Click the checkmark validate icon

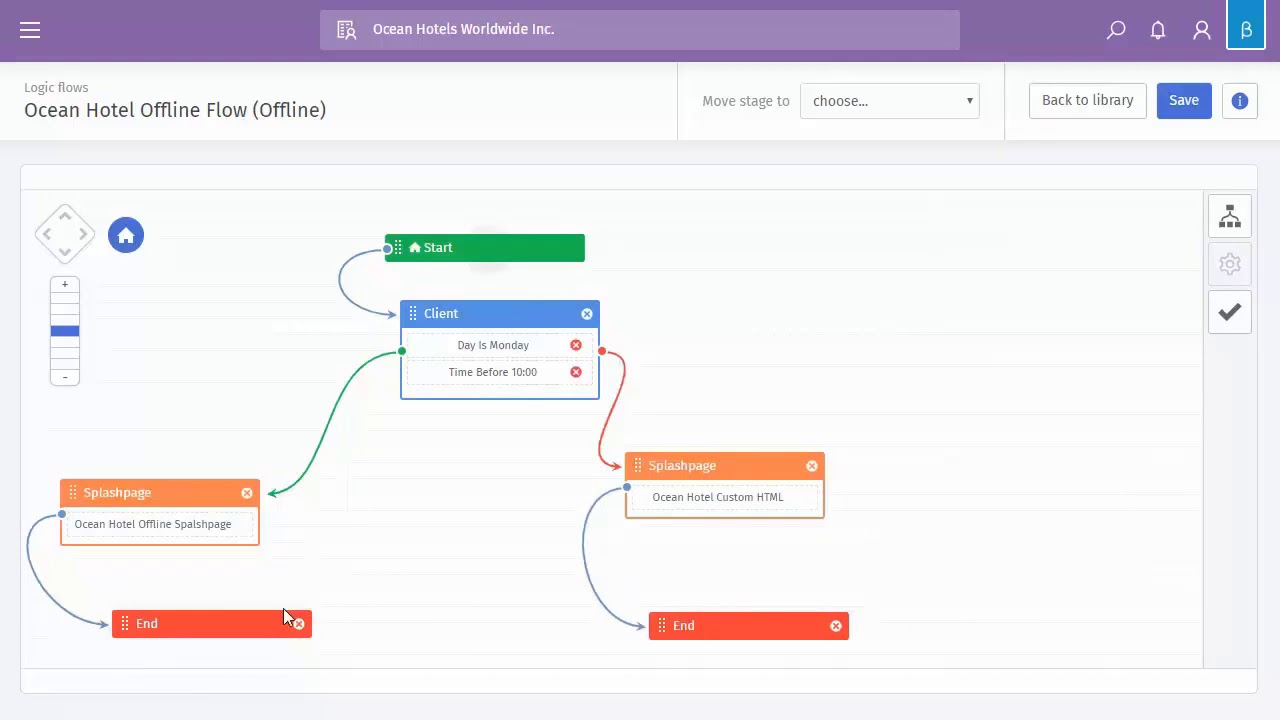[1230, 312]
